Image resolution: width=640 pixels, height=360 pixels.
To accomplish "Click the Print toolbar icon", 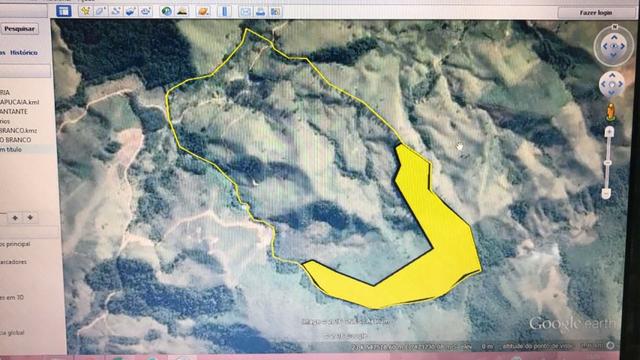I will 260,11.
